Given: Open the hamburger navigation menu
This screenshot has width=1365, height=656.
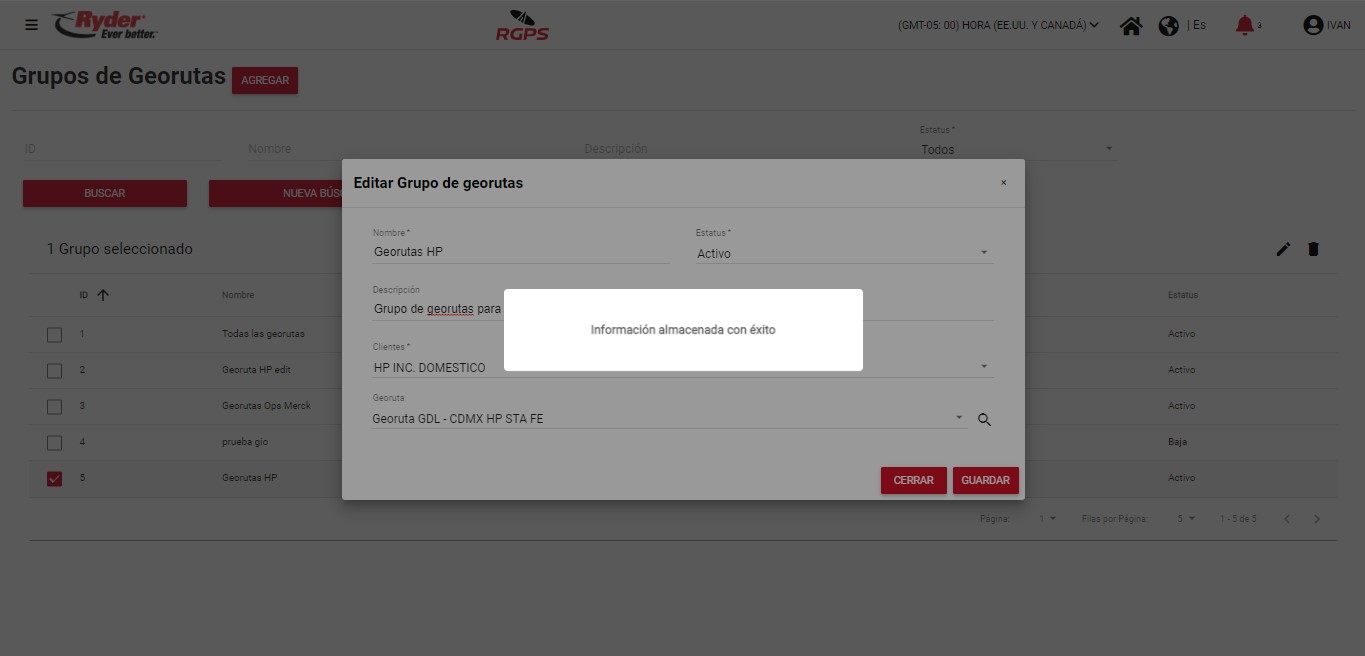Looking at the screenshot, I should click(31, 25).
